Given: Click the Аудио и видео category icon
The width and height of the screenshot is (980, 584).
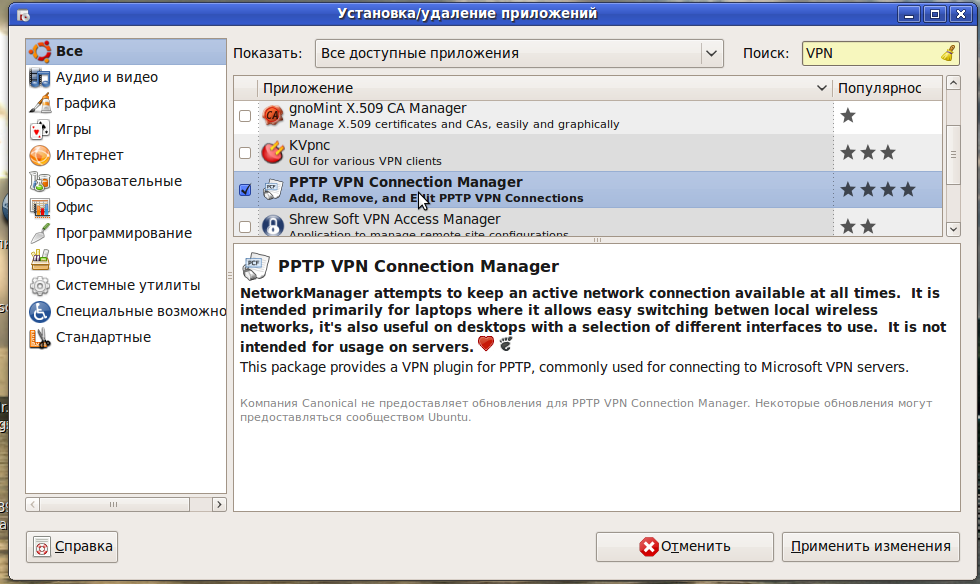Looking at the screenshot, I should tap(40, 78).
